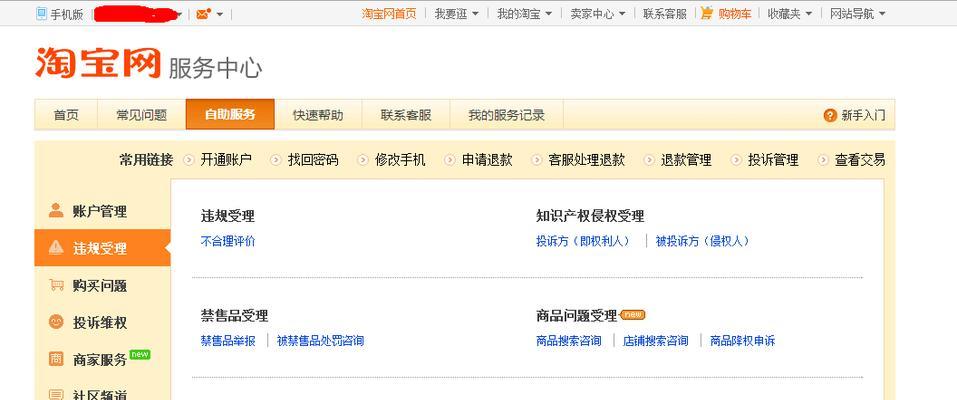The image size is (957, 400).
Task: Open the 客服处理退款 quick link
Action: click(x=587, y=160)
